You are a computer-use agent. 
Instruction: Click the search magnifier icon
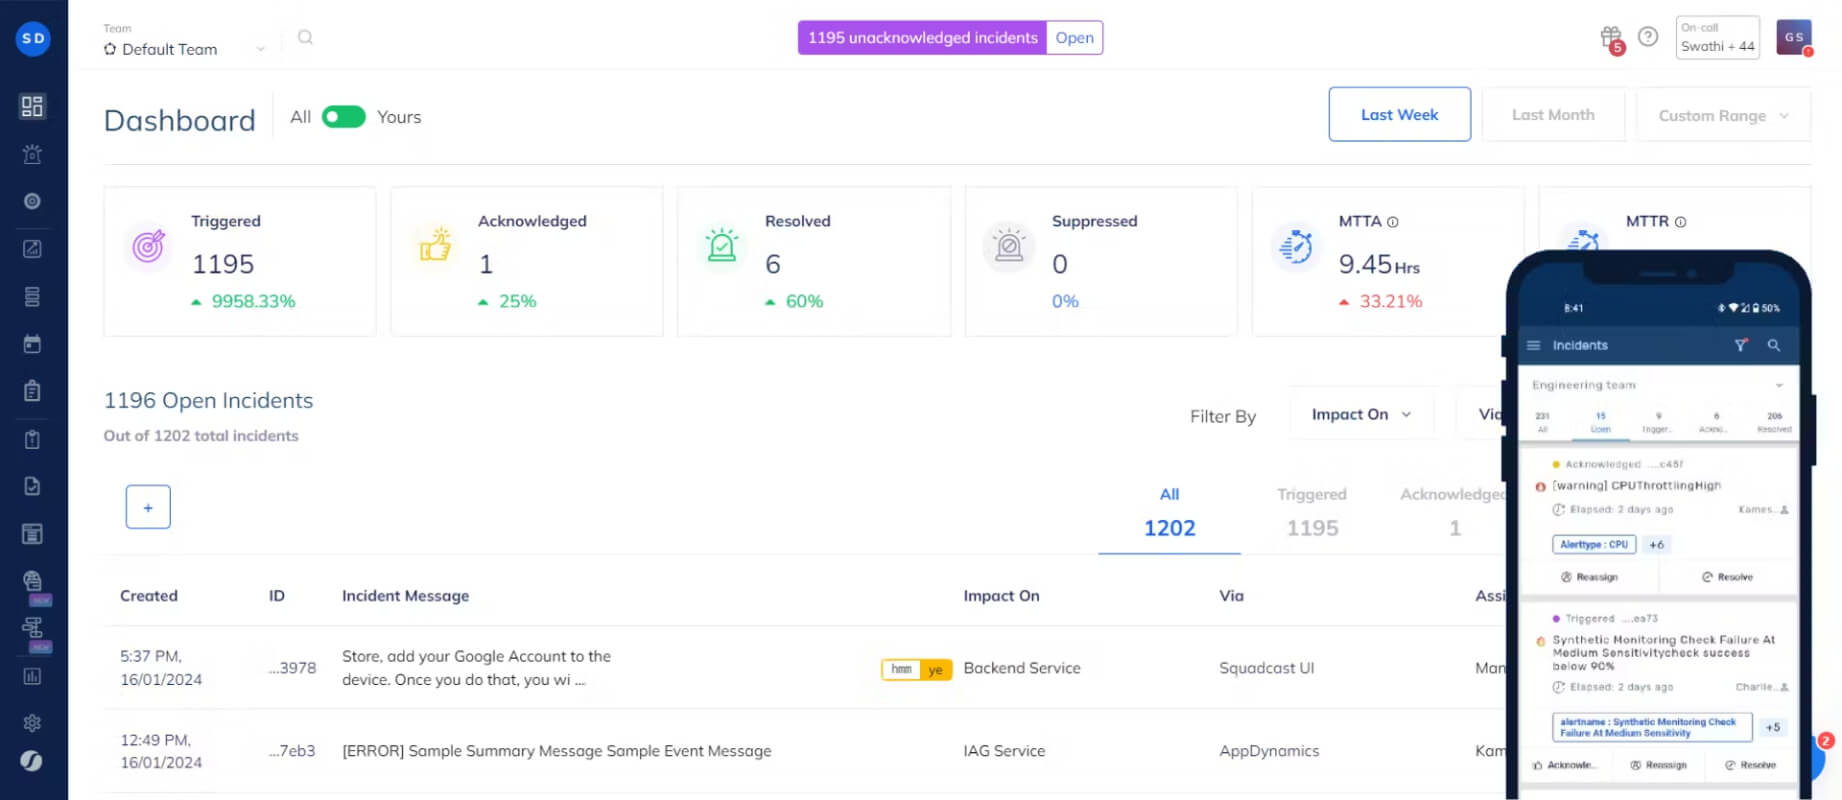[305, 37]
